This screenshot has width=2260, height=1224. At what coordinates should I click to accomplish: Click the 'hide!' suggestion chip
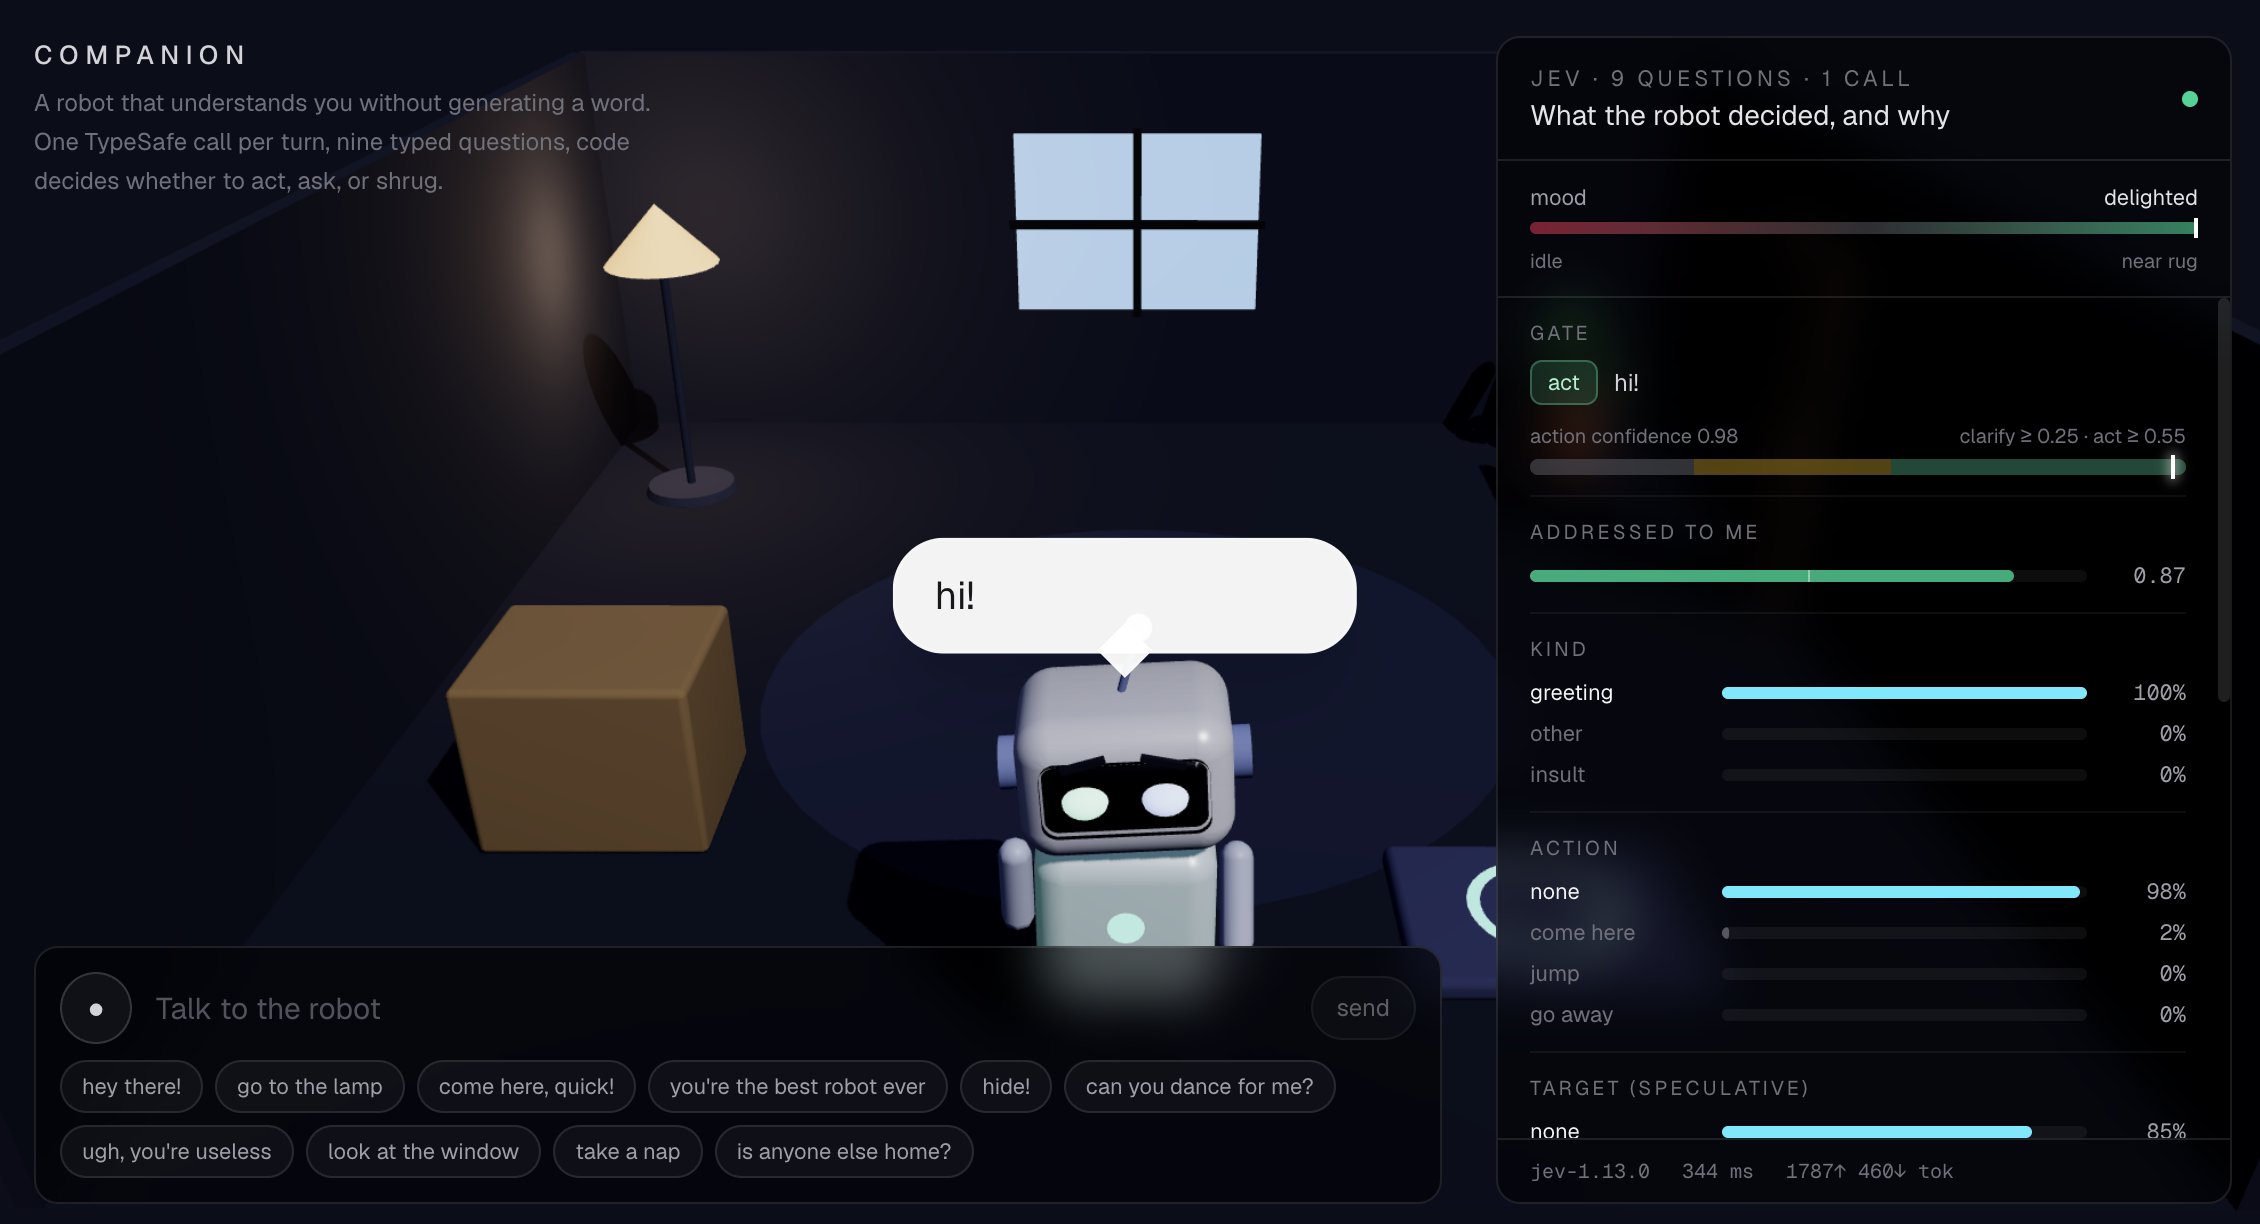[1005, 1086]
